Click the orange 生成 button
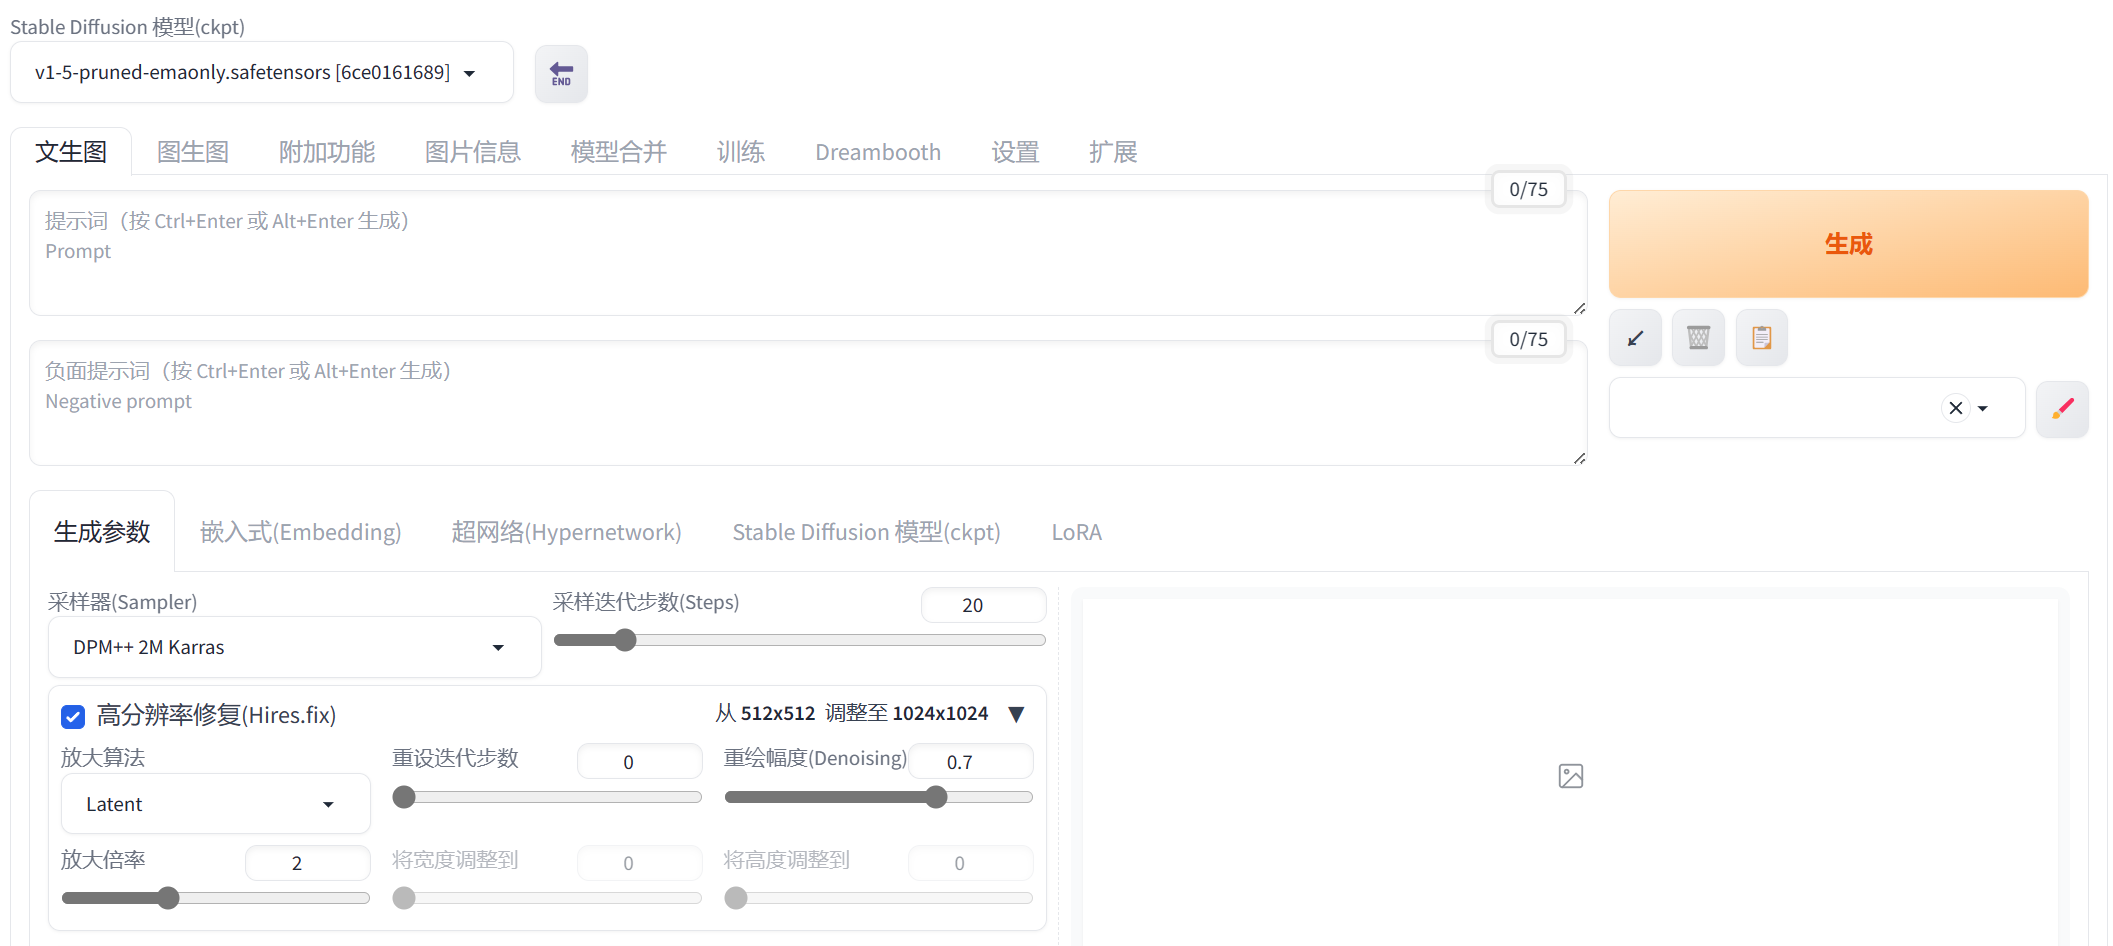This screenshot has height=946, width=2113. 1849,244
